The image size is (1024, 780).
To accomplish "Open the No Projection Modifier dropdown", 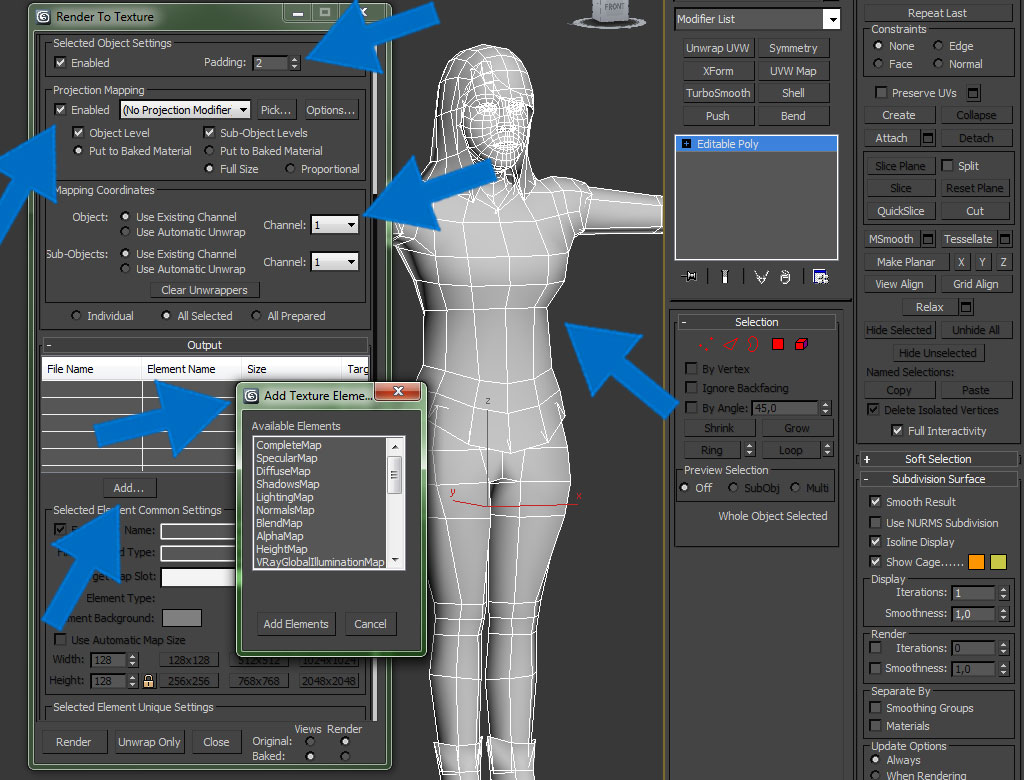I will 186,110.
